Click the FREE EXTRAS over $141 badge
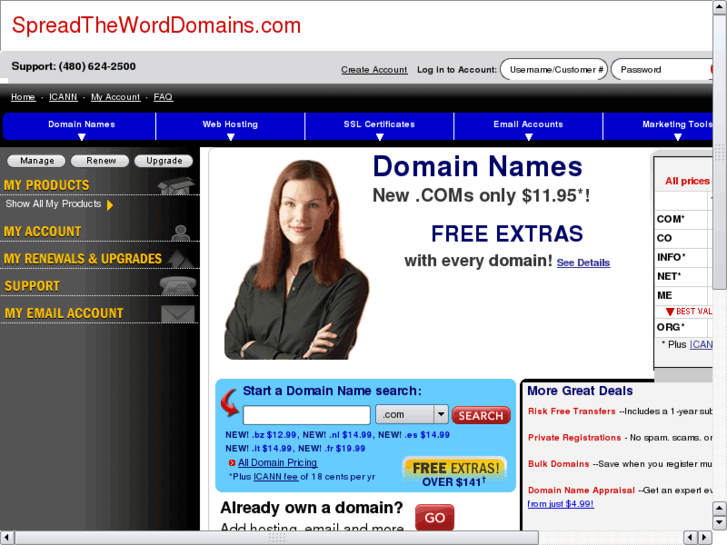727x545 pixels. click(x=454, y=474)
